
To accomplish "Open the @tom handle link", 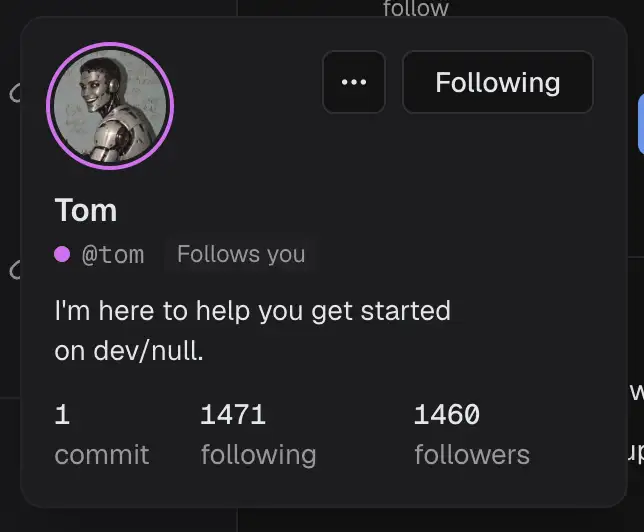I will (113, 254).
